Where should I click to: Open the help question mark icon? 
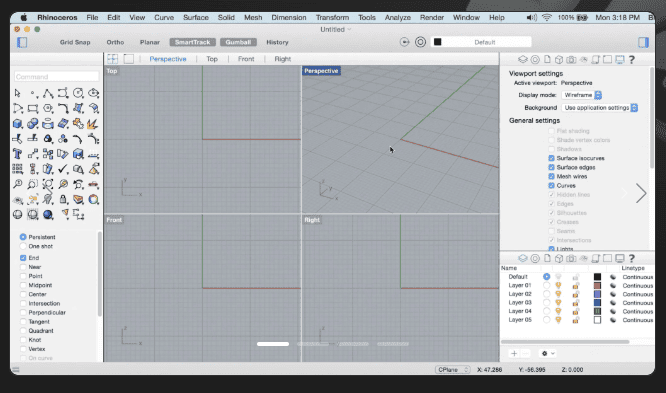coord(632,59)
